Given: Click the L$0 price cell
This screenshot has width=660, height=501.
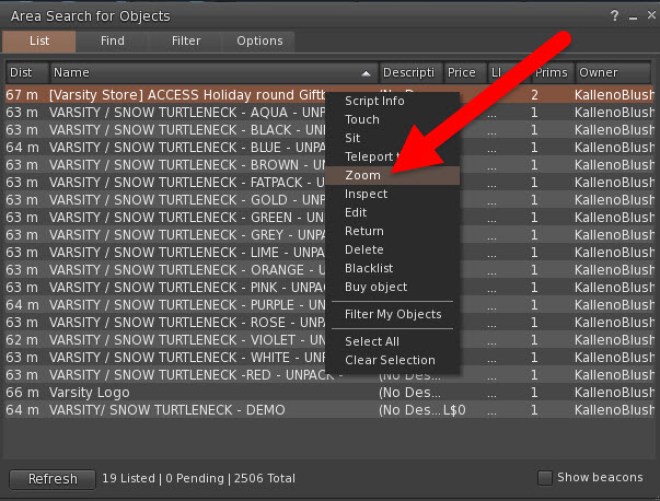Looking at the screenshot, I should [x=454, y=410].
